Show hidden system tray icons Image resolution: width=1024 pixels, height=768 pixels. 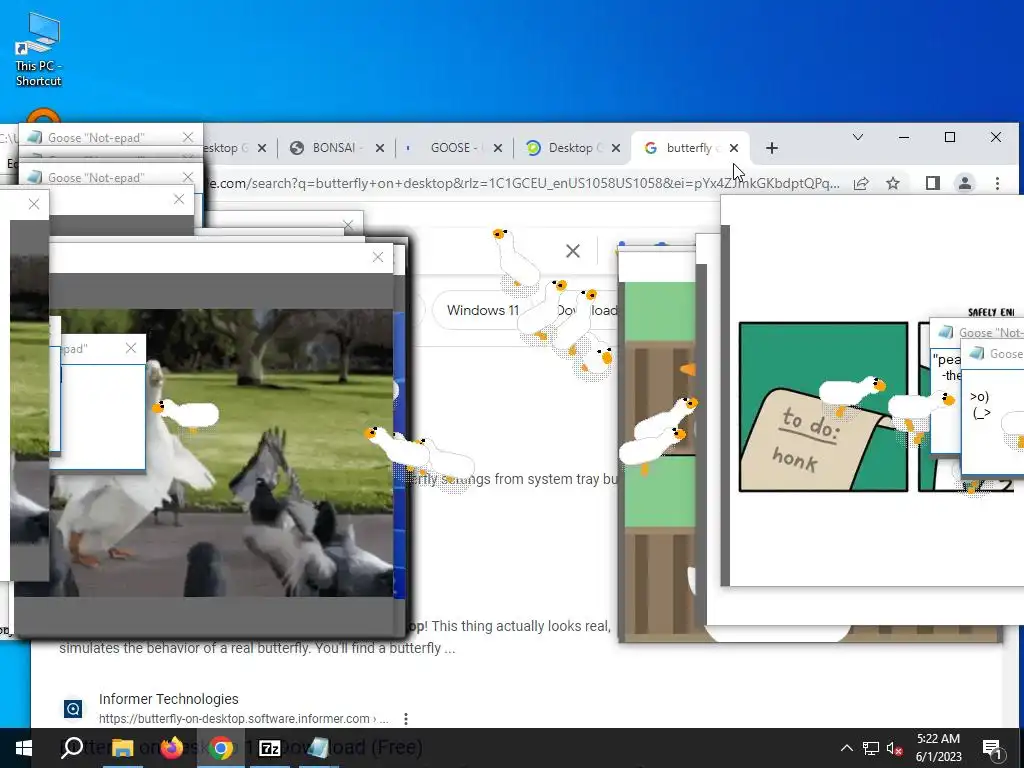[x=846, y=748]
